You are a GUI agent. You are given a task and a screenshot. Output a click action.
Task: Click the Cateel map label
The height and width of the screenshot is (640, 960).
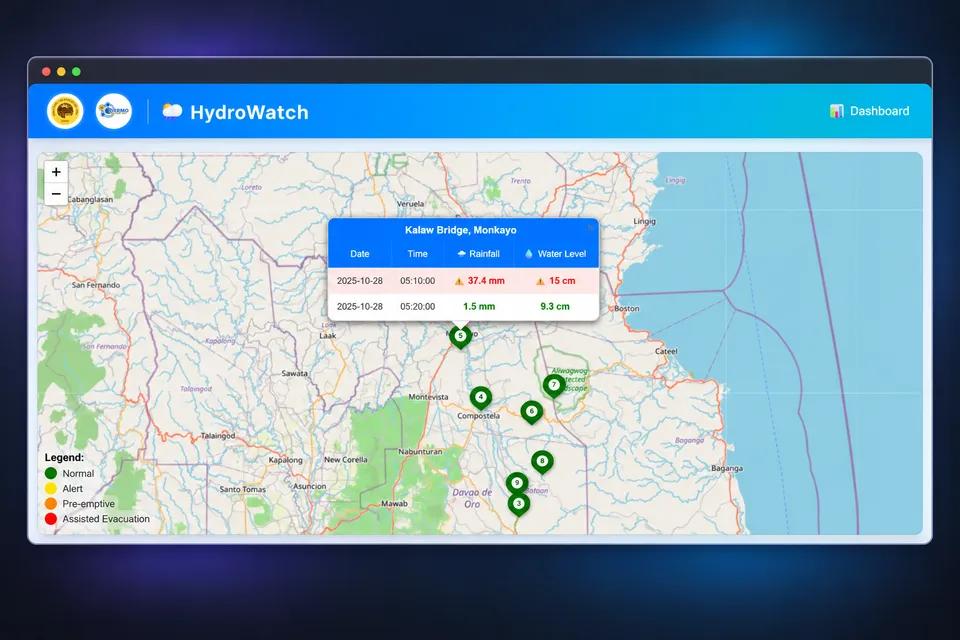[666, 352]
